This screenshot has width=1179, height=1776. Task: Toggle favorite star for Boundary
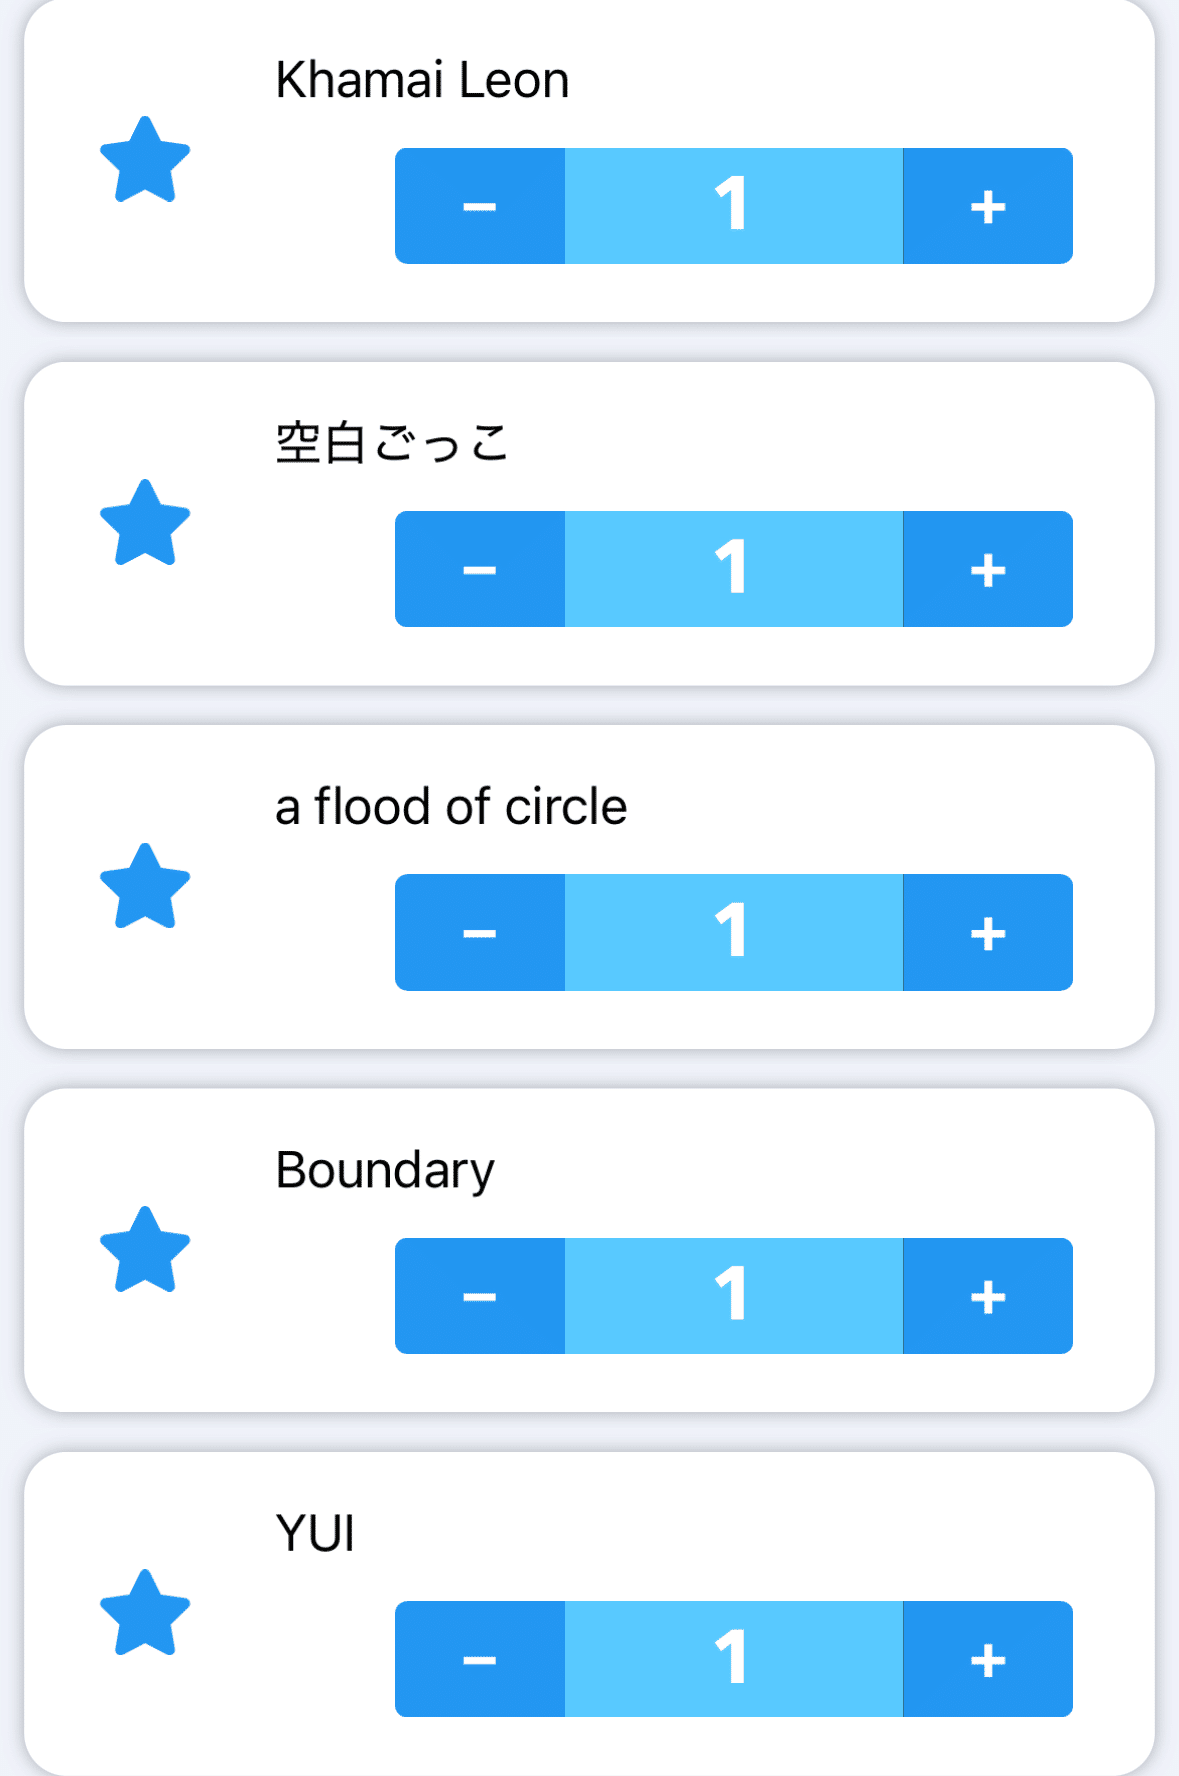pos(145,1251)
